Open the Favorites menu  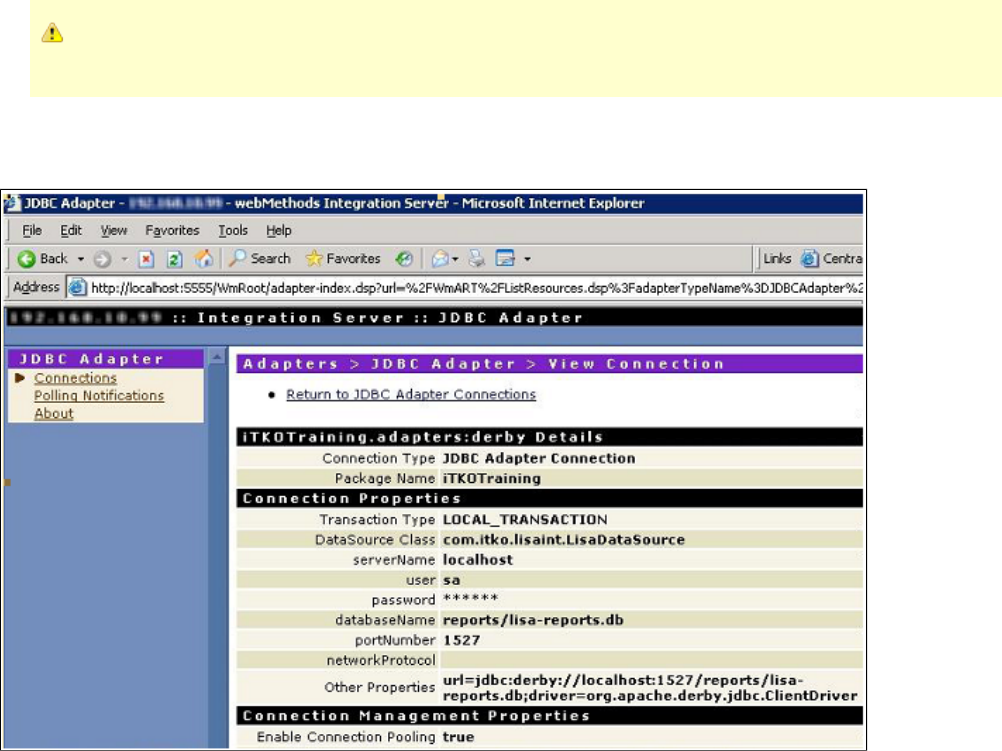[172, 230]
